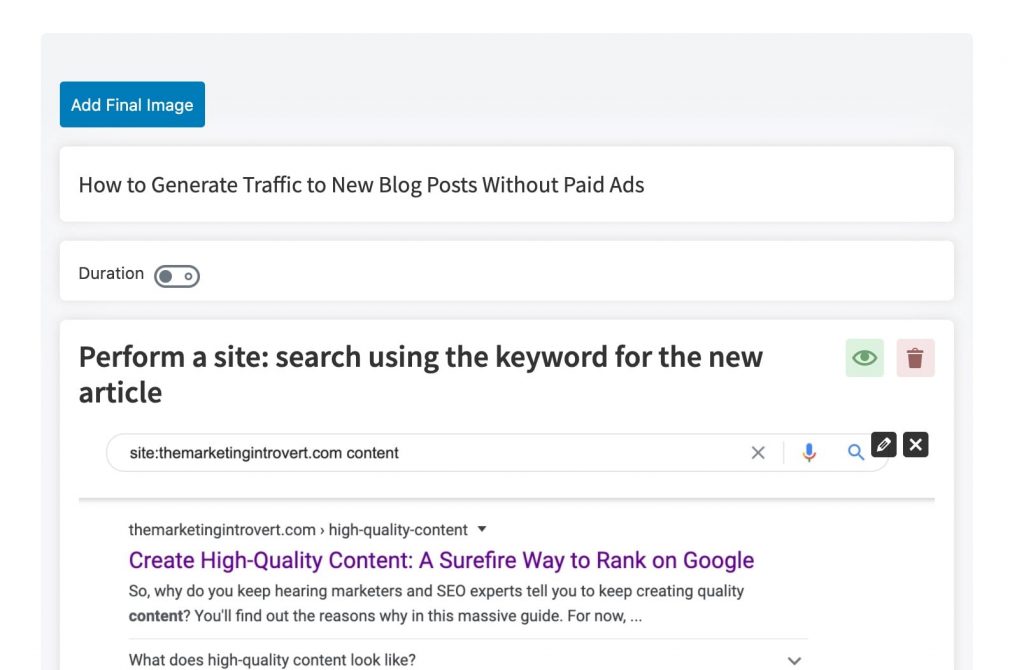Open the "Create High-Quality Content" result link
1024x670 pixels.
(441, 560)
